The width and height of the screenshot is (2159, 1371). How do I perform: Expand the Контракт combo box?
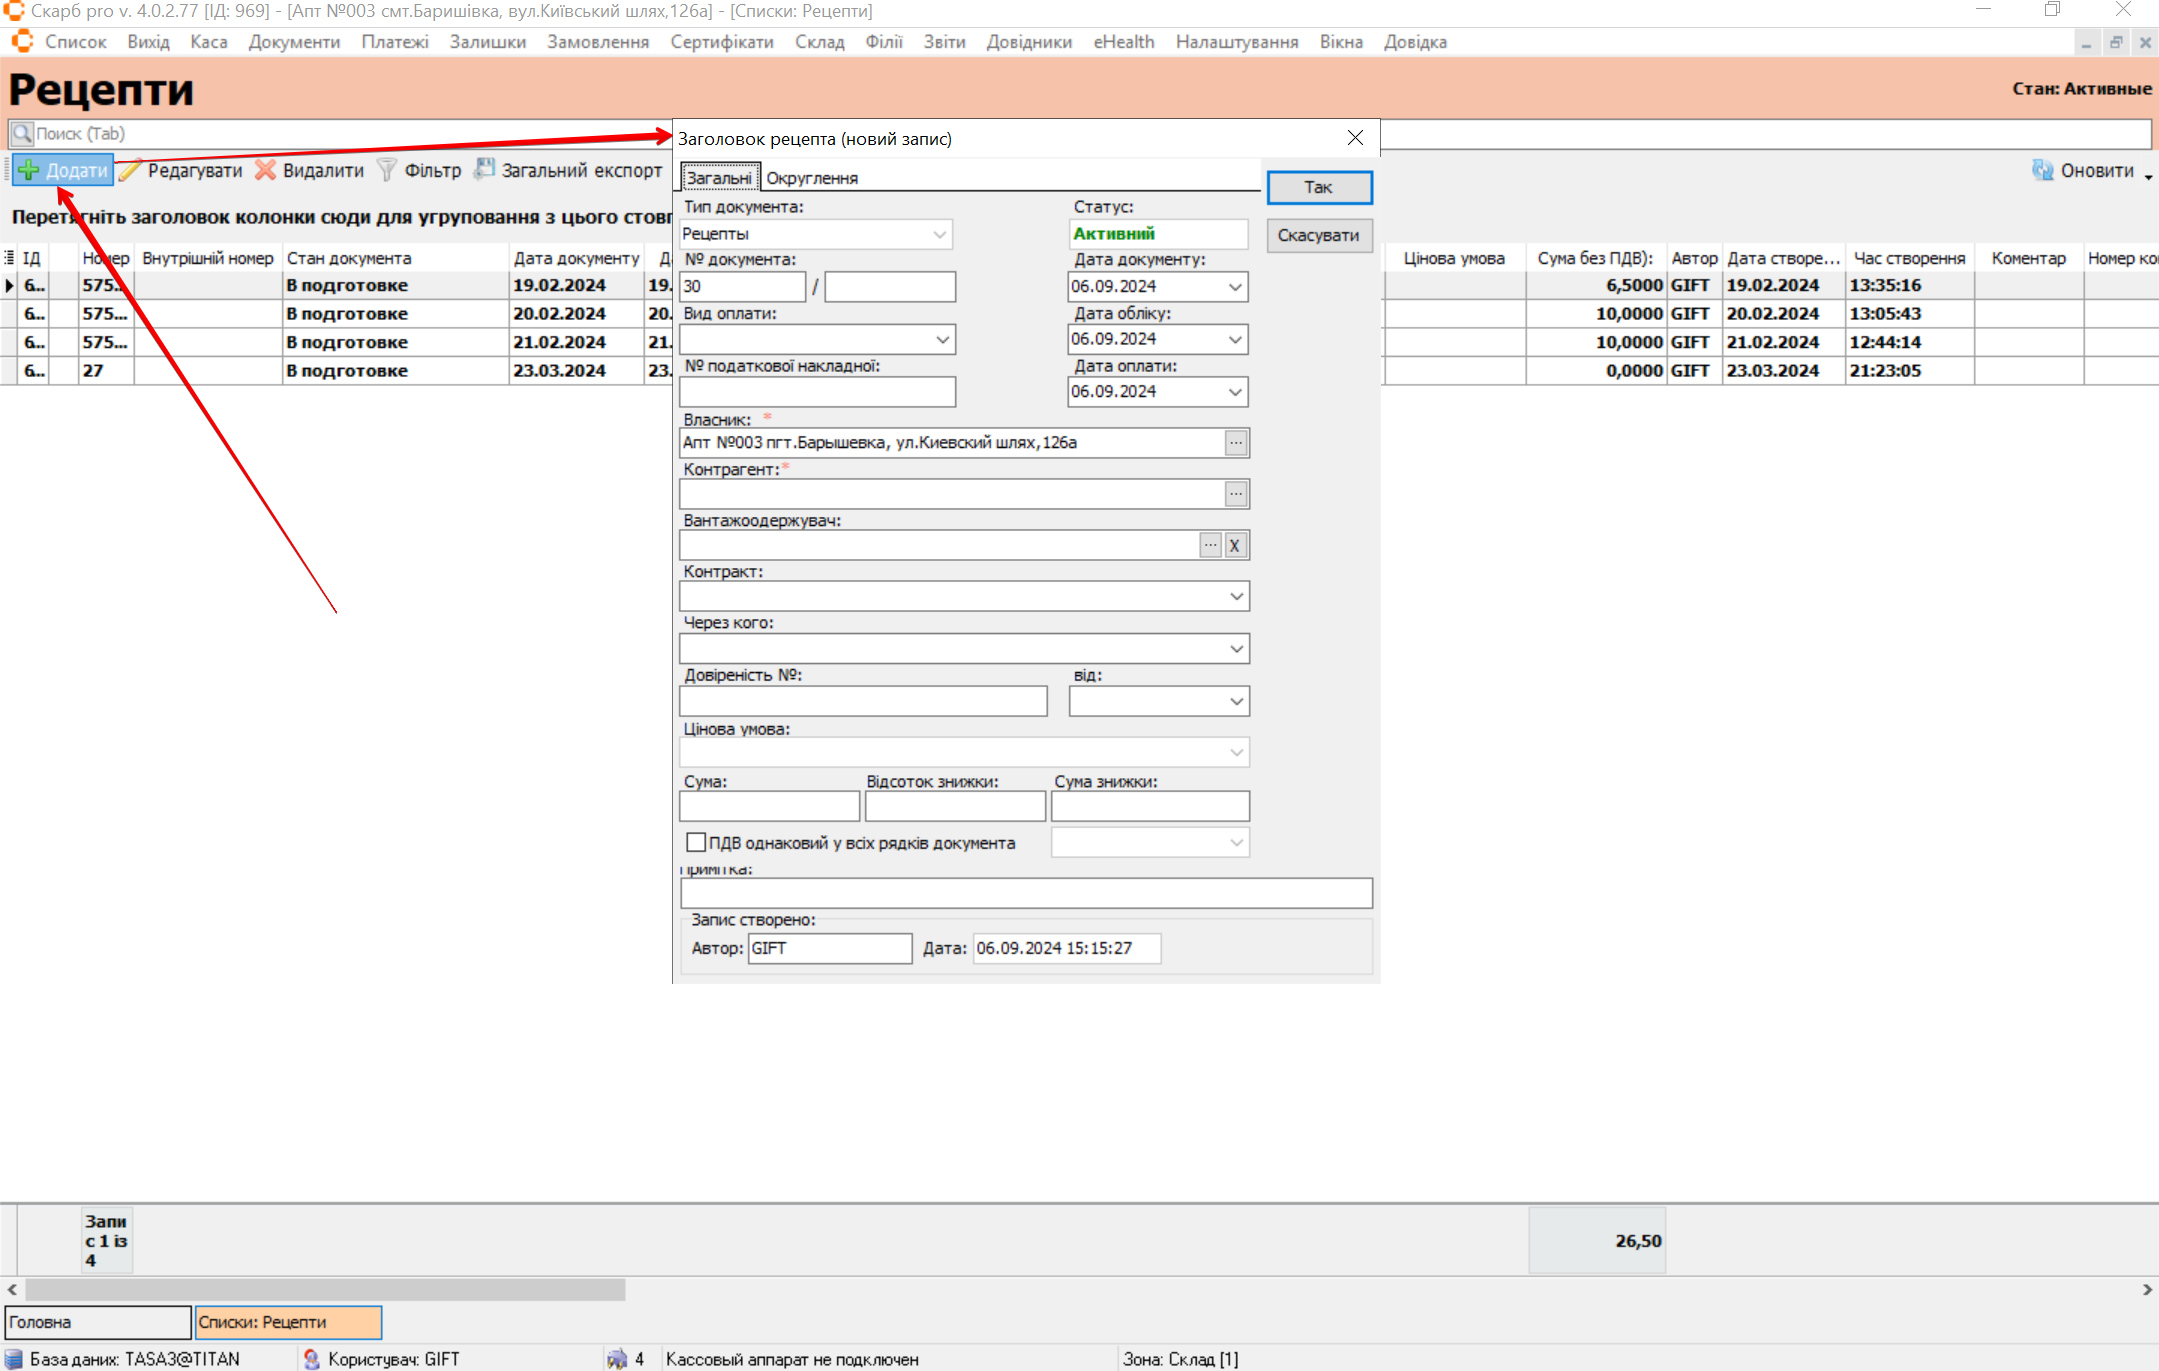coord(1236,597)
